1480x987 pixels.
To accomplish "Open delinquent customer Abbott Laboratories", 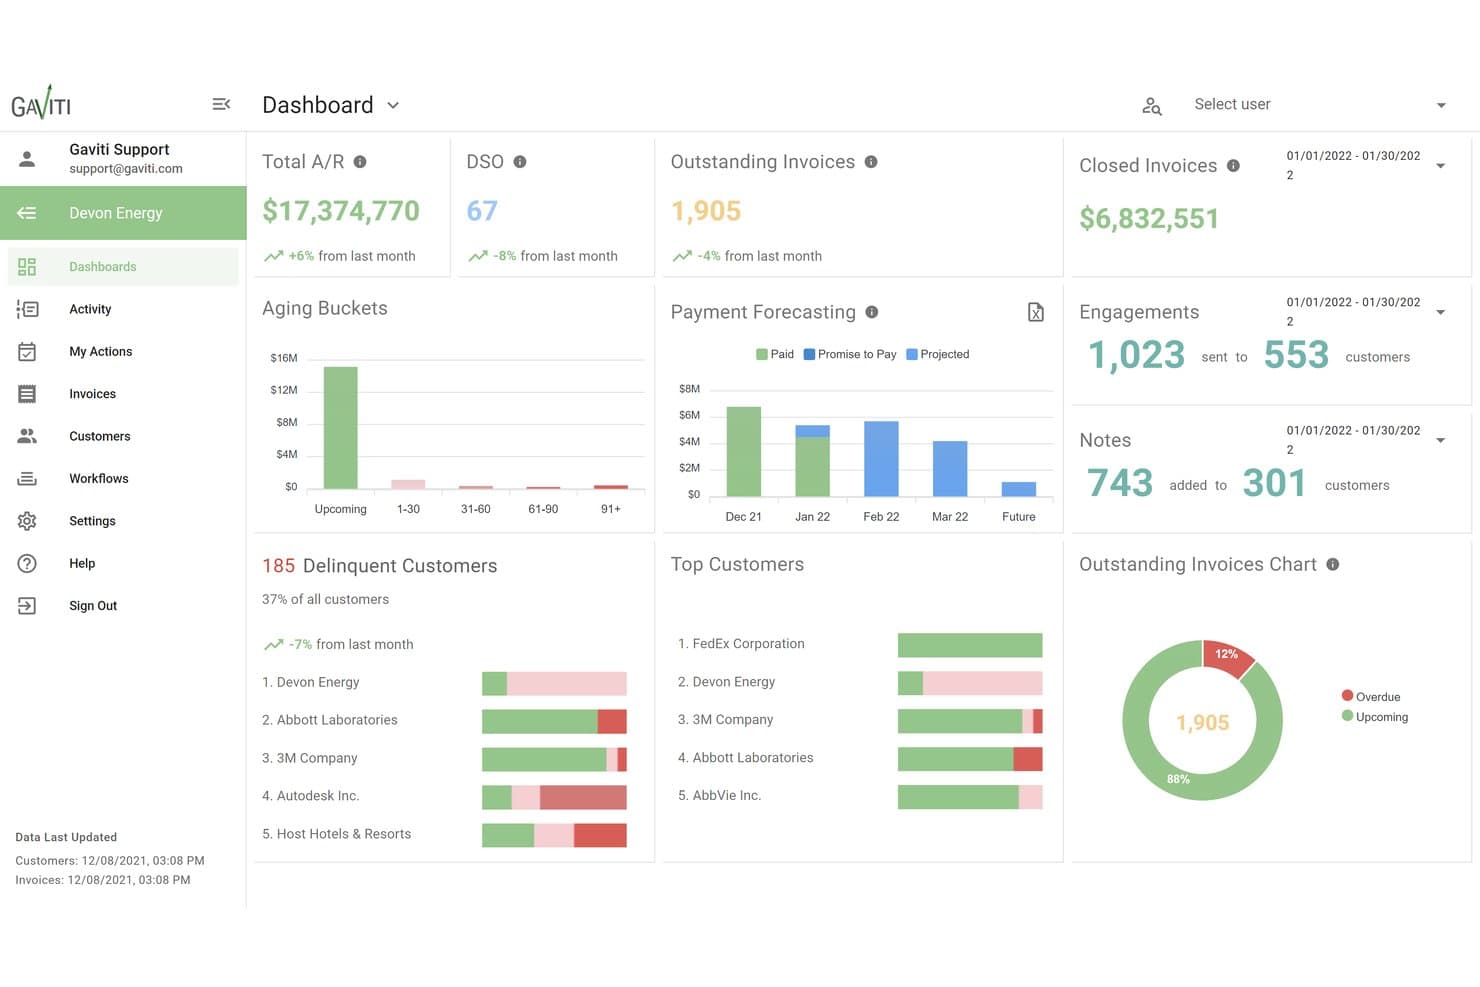I will point(337,720).
